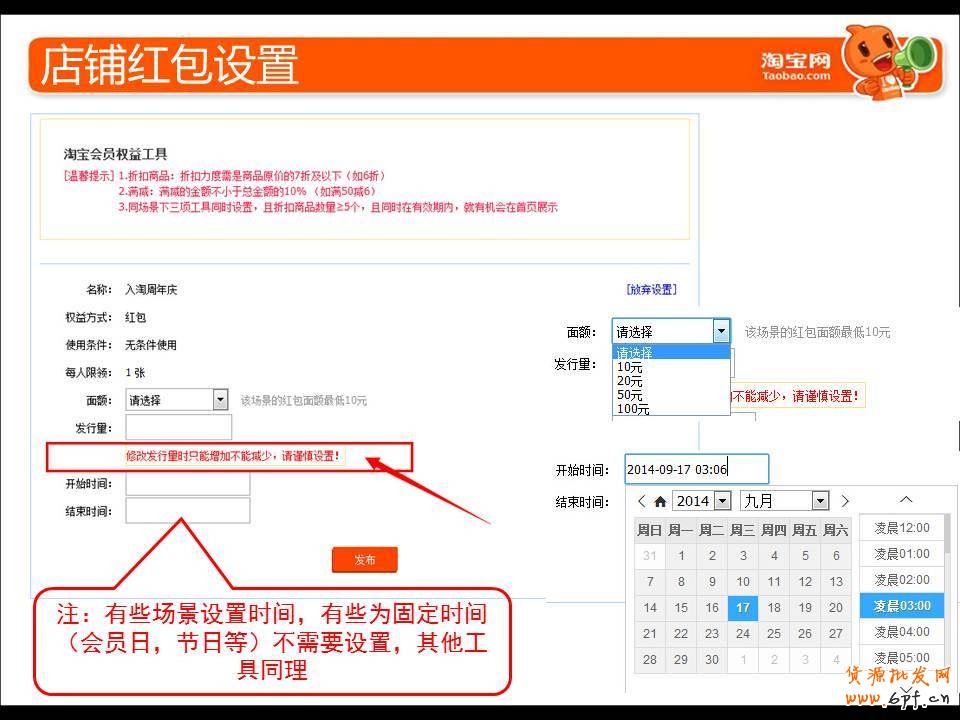The image size is (960, 720).
Task: Choose 100元 denomination option
Action: pyautogui.click(x=633, y=409)
